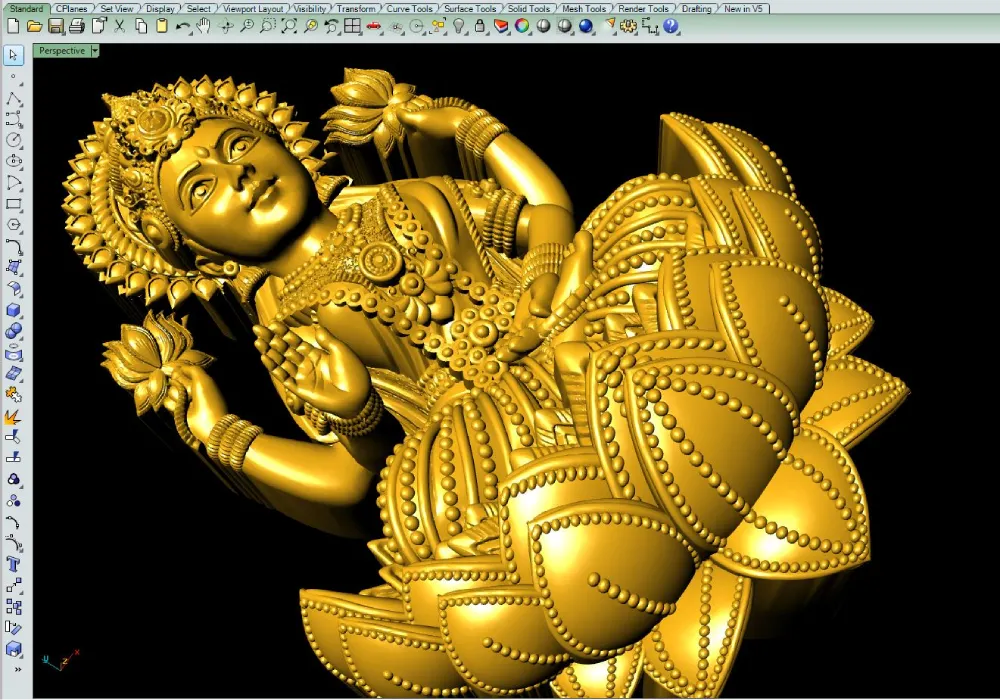Open the Set View tab

point(117,8)
